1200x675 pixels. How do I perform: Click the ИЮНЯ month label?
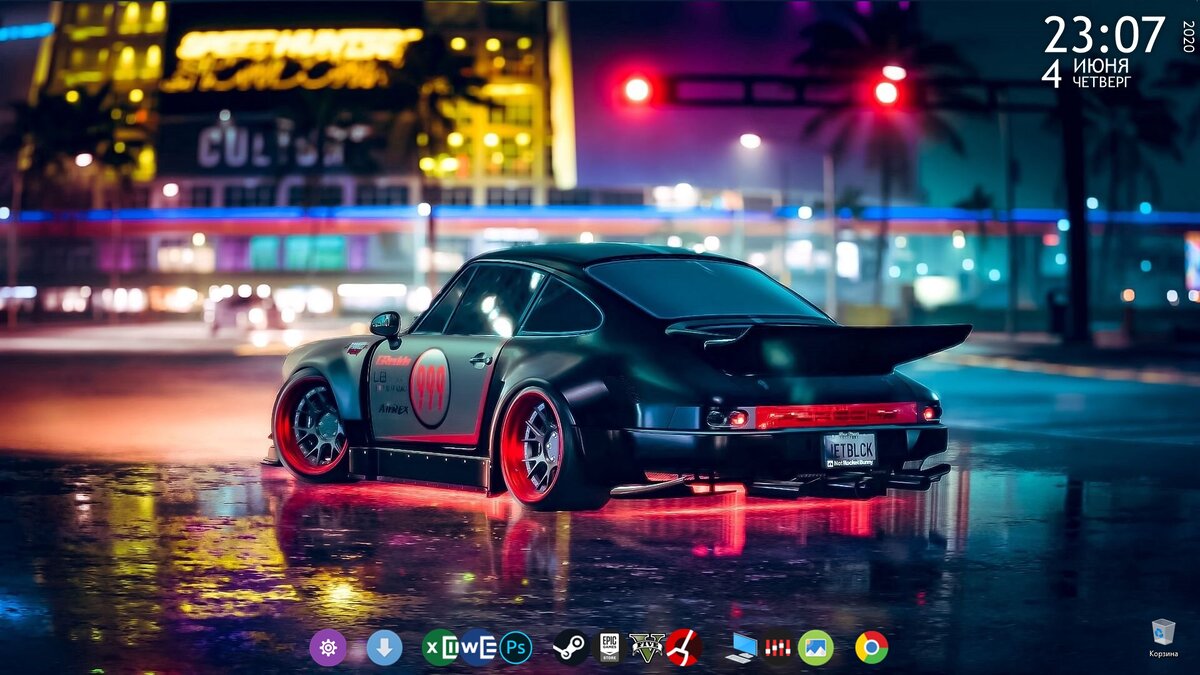click(1101, 66)
